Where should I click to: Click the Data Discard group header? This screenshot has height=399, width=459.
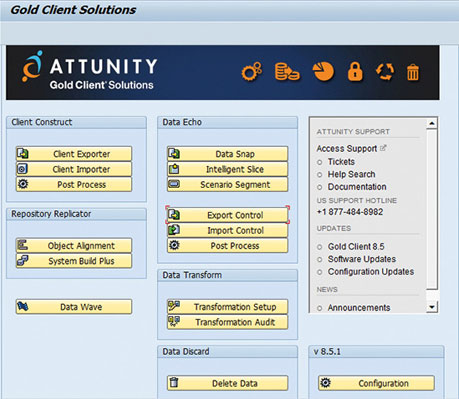click(x=227, y=351)
